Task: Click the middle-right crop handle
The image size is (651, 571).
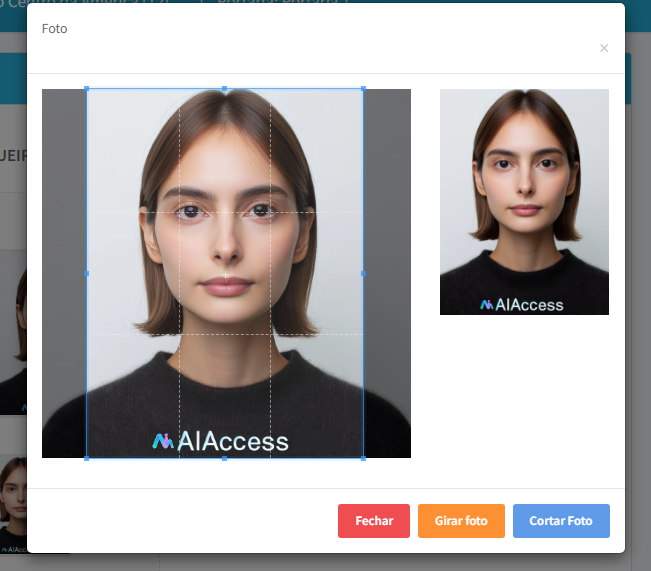Action: (363, 273)
